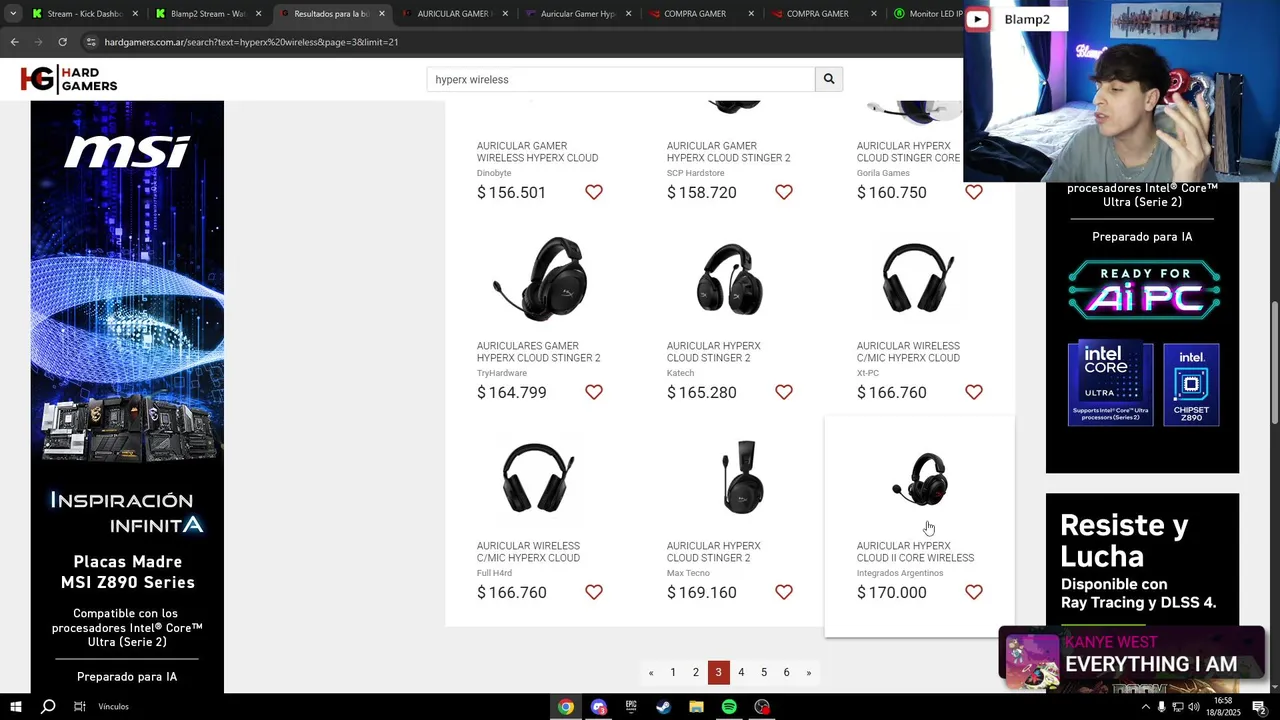This screenshot has height=720, width=1280.
Task: Open Chrome tab search dropdown
Action: [x=13, y=14]
